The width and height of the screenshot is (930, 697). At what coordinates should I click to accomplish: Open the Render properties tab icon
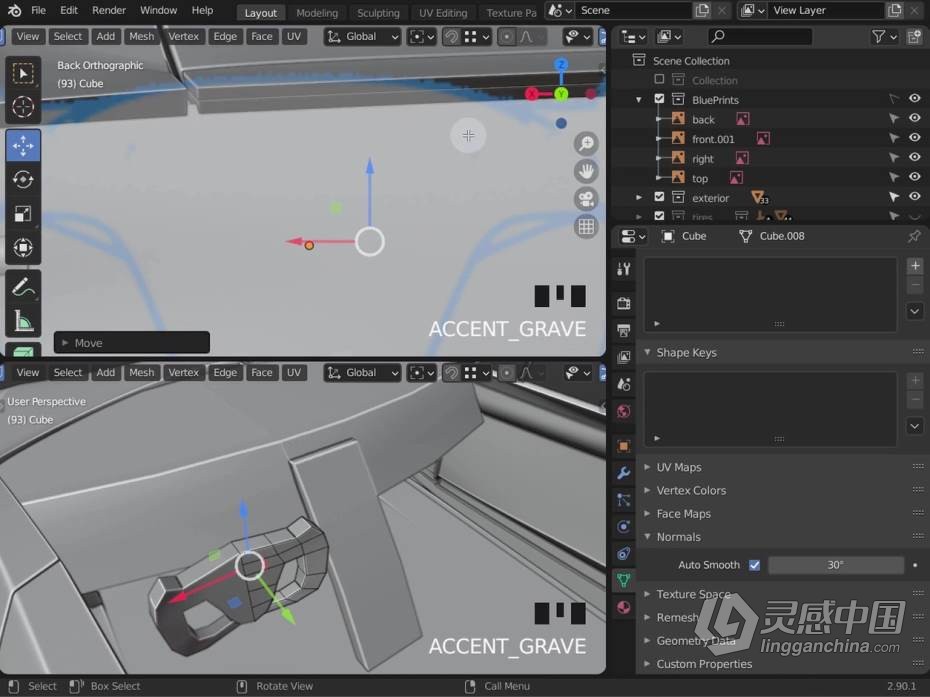pyautogui.click(x=623, y=304)
